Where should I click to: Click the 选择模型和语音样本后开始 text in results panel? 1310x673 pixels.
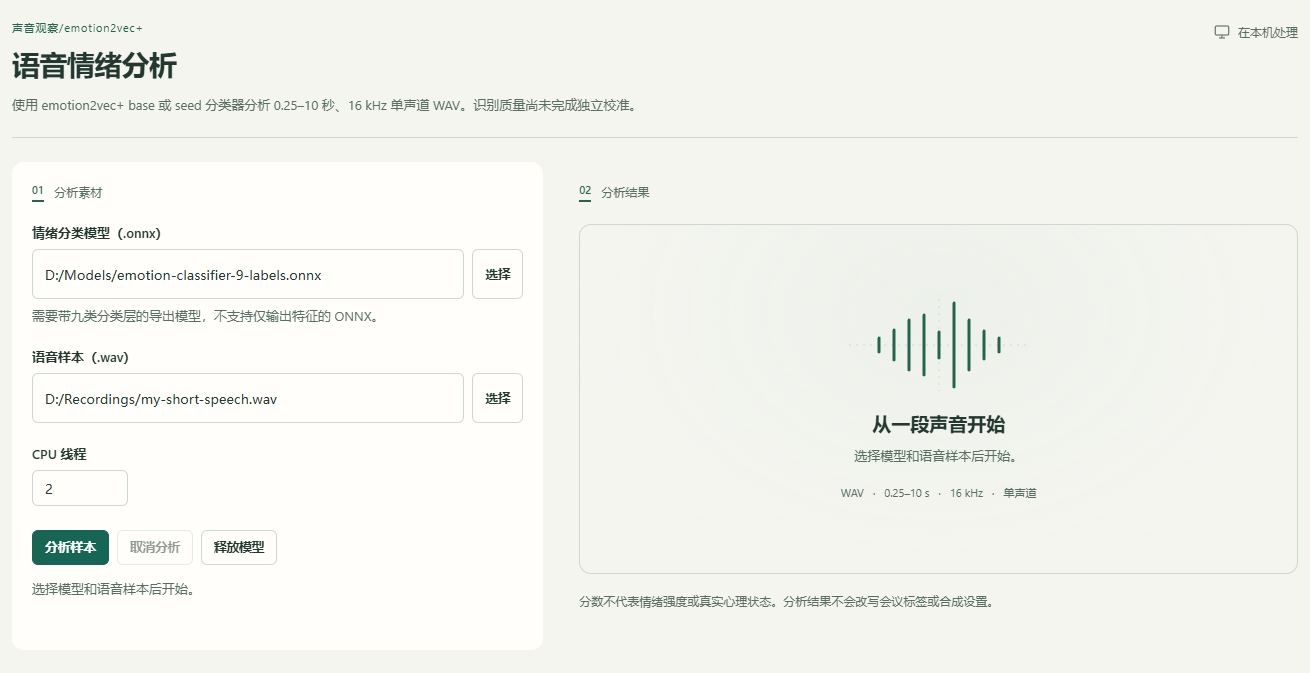(x=938, y=456)
